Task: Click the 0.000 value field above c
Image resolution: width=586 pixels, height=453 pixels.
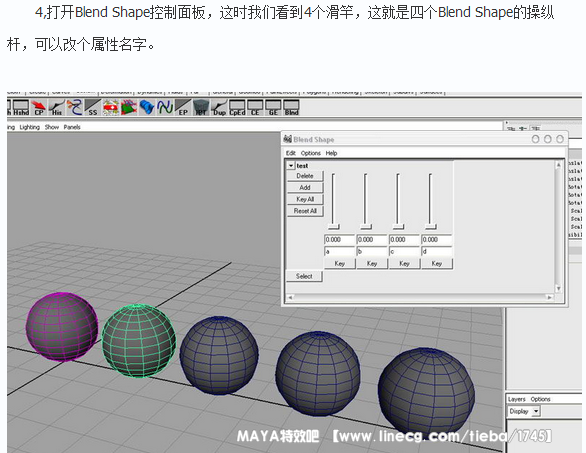Action: click(x=404, y=239)
